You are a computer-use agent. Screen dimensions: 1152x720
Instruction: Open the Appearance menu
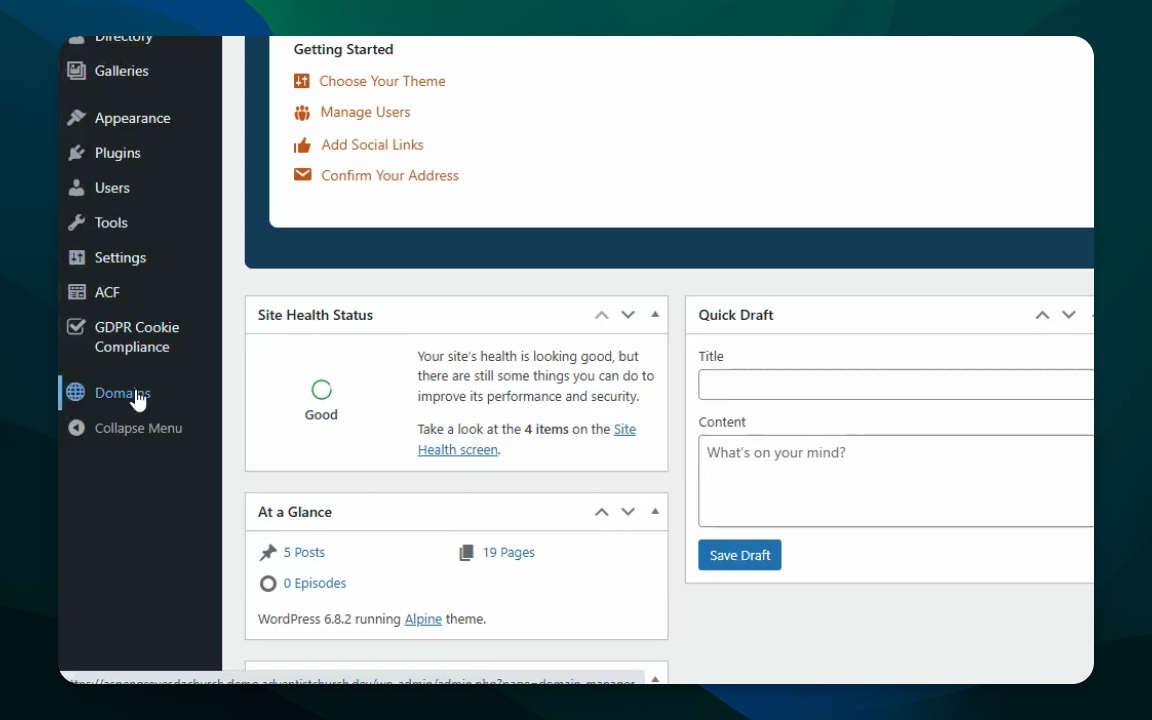[x=132, y=118]
